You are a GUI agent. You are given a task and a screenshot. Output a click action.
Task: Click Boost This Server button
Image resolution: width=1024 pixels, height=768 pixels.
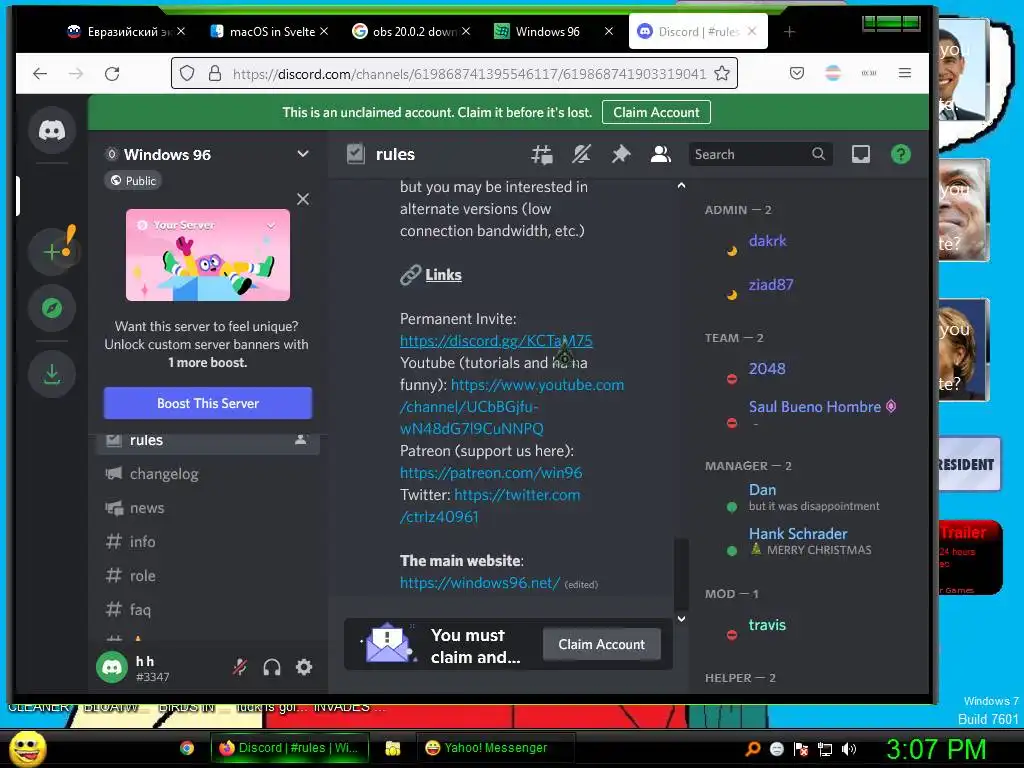coord(208,403)
